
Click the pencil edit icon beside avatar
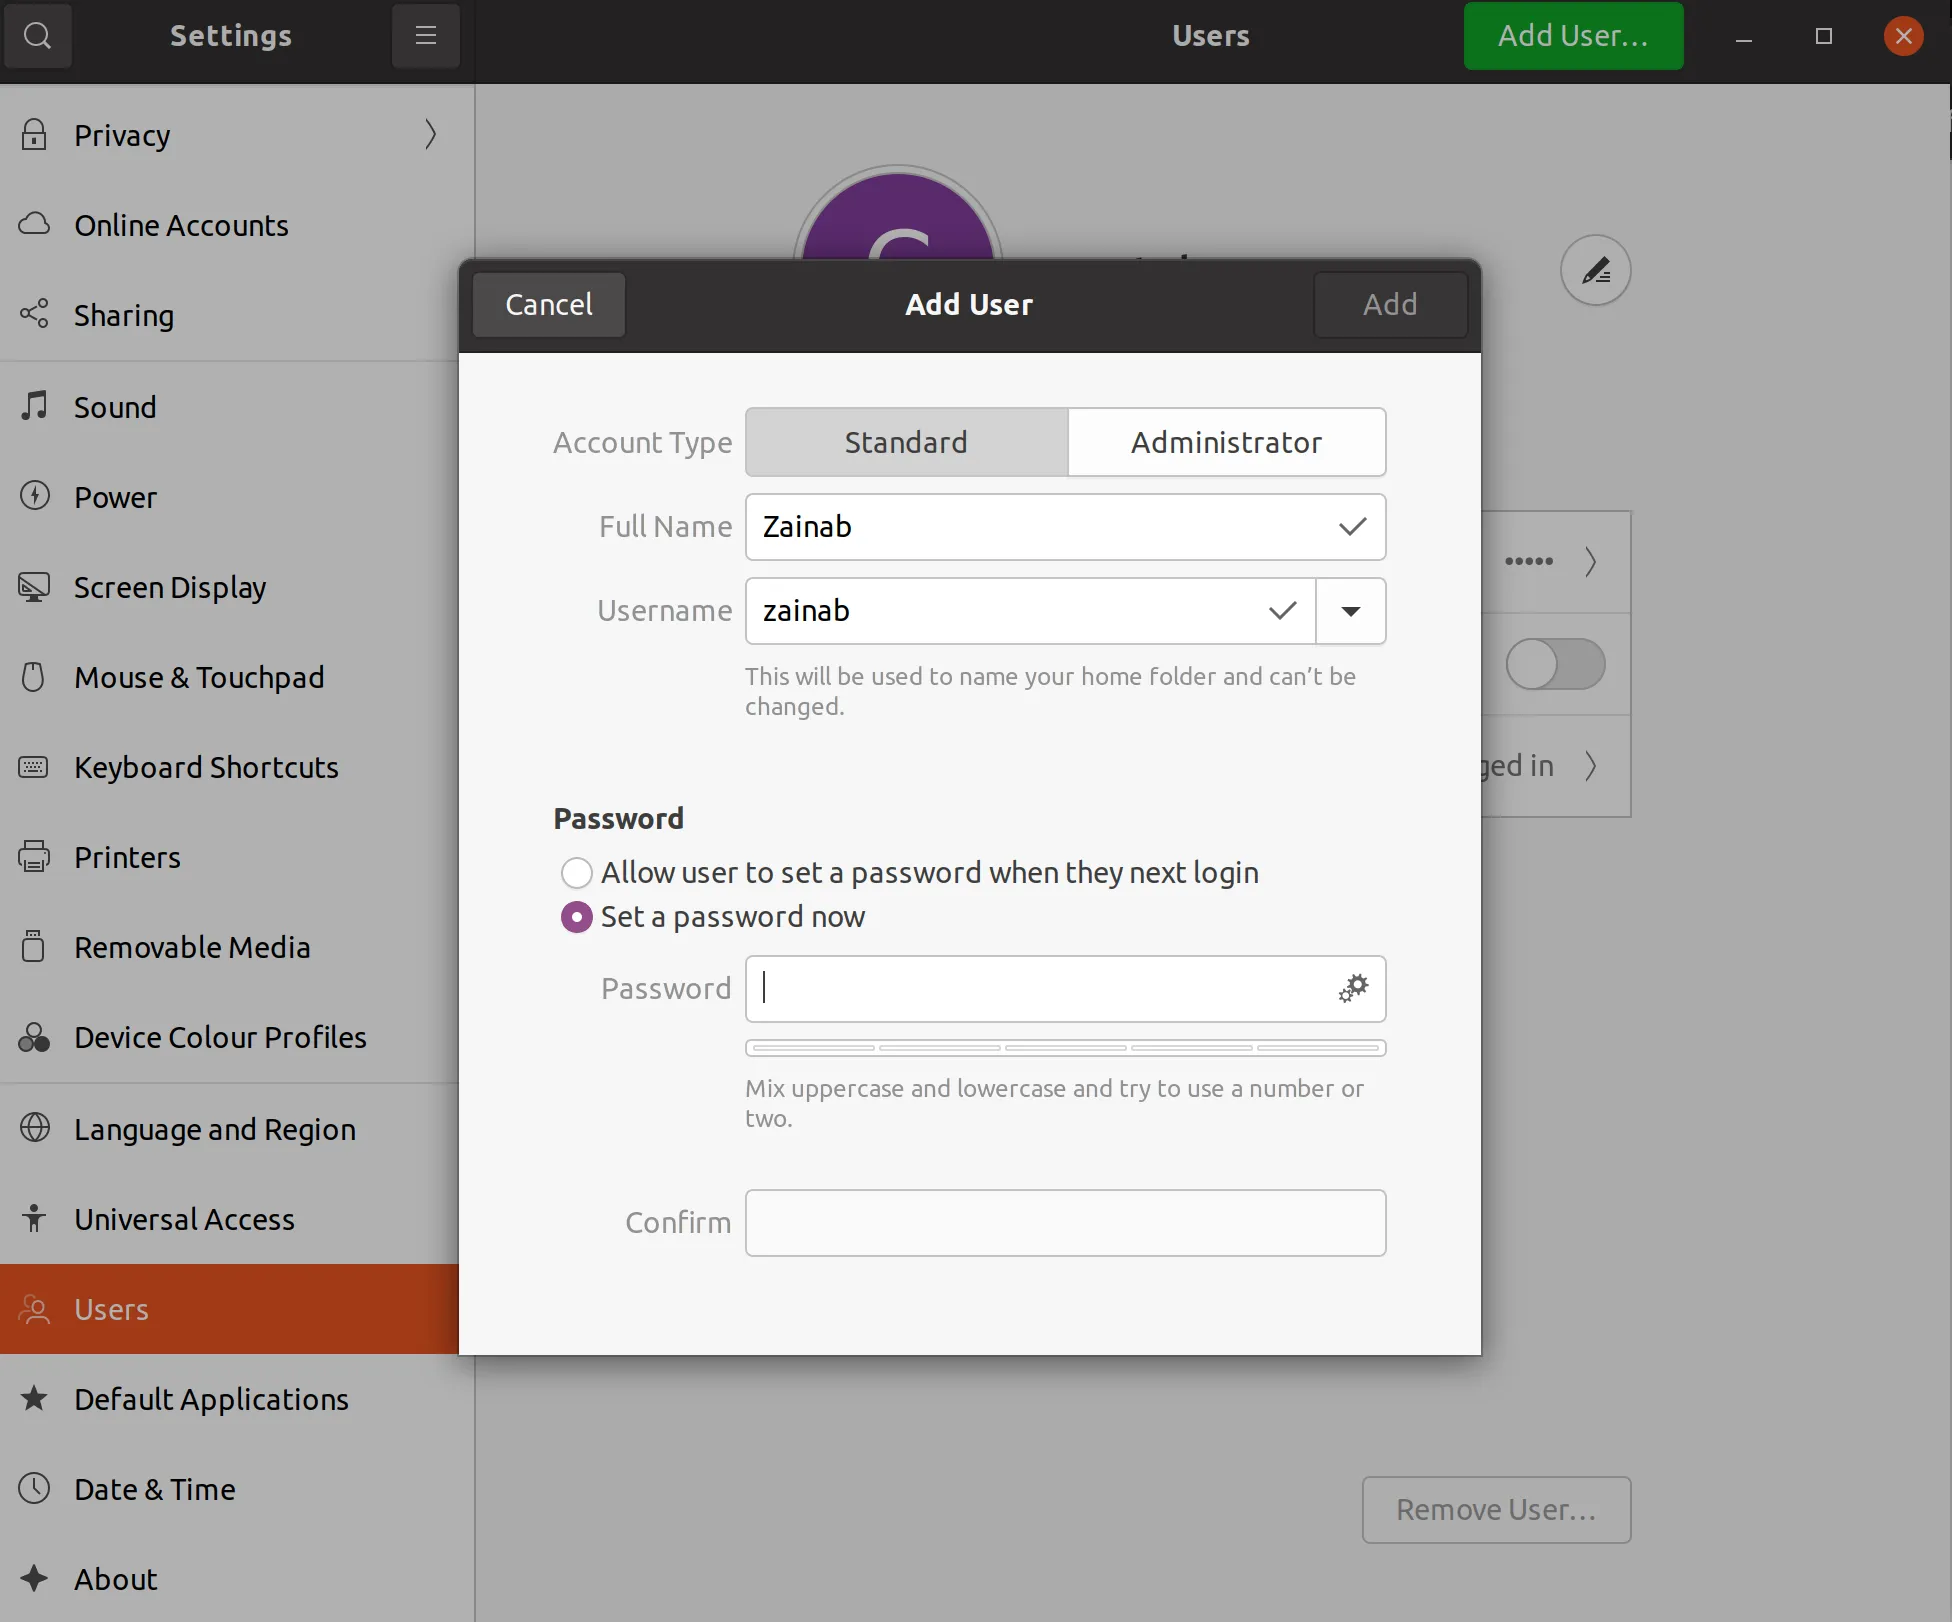pos(1595,270)
